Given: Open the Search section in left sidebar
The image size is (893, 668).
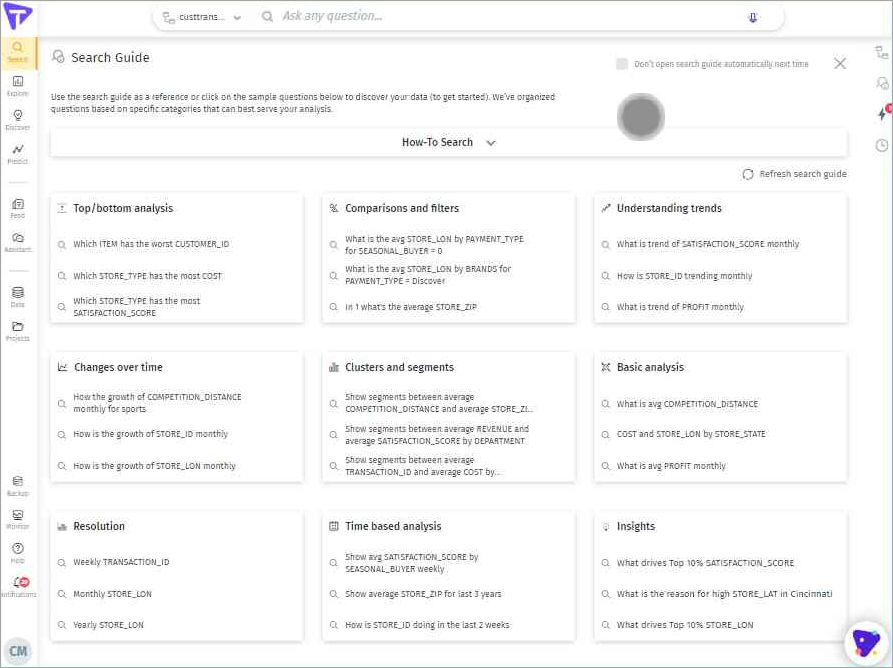Looking at the screenshot, I should coord(18,52).
